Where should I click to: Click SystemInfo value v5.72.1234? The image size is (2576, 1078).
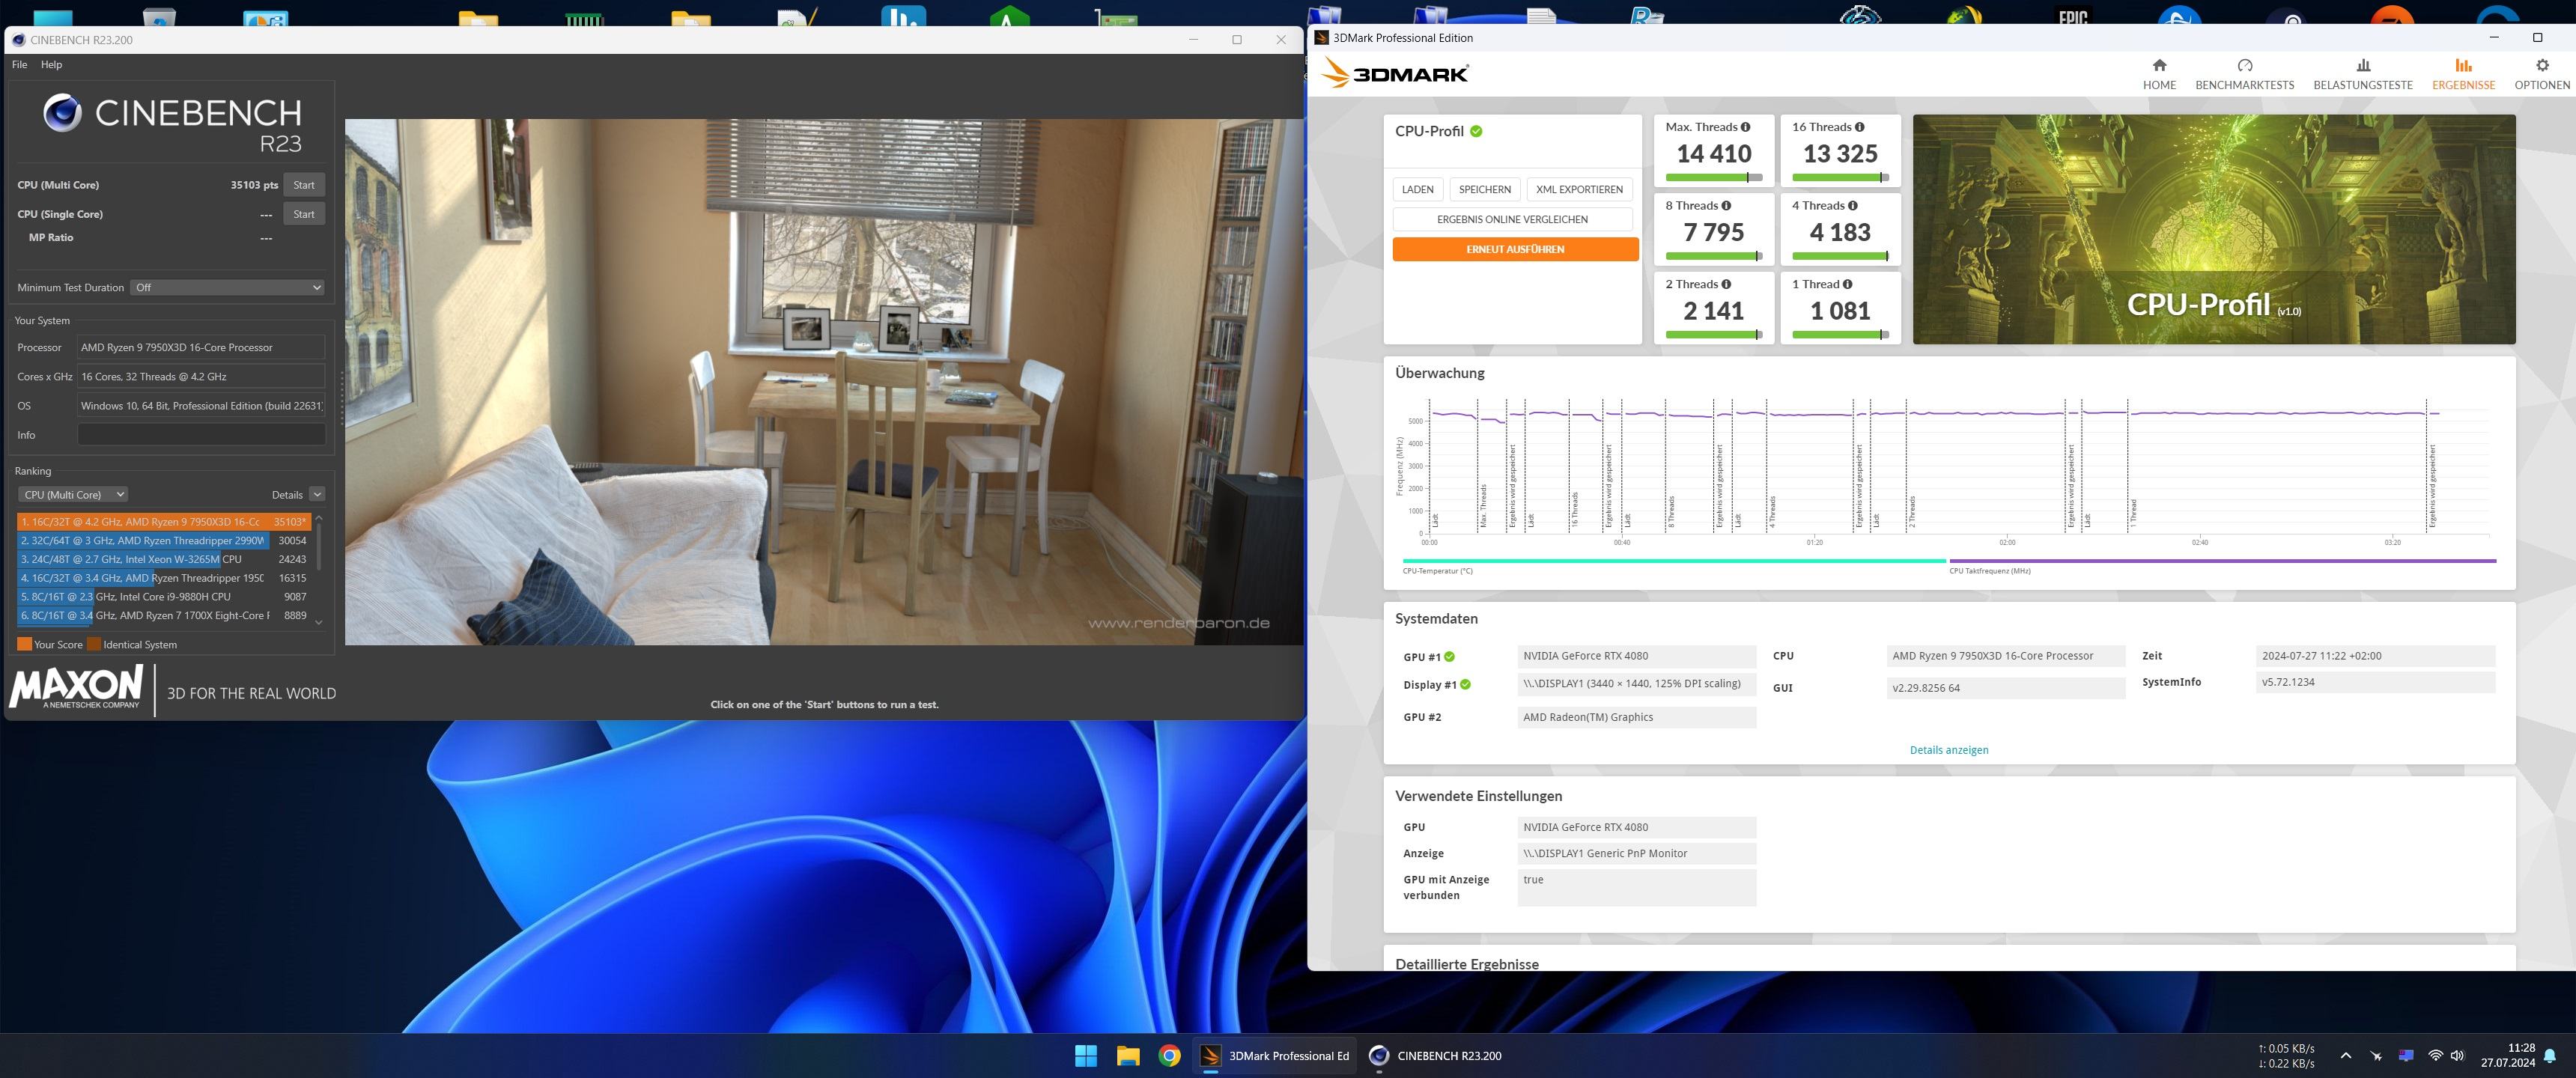2376,682
